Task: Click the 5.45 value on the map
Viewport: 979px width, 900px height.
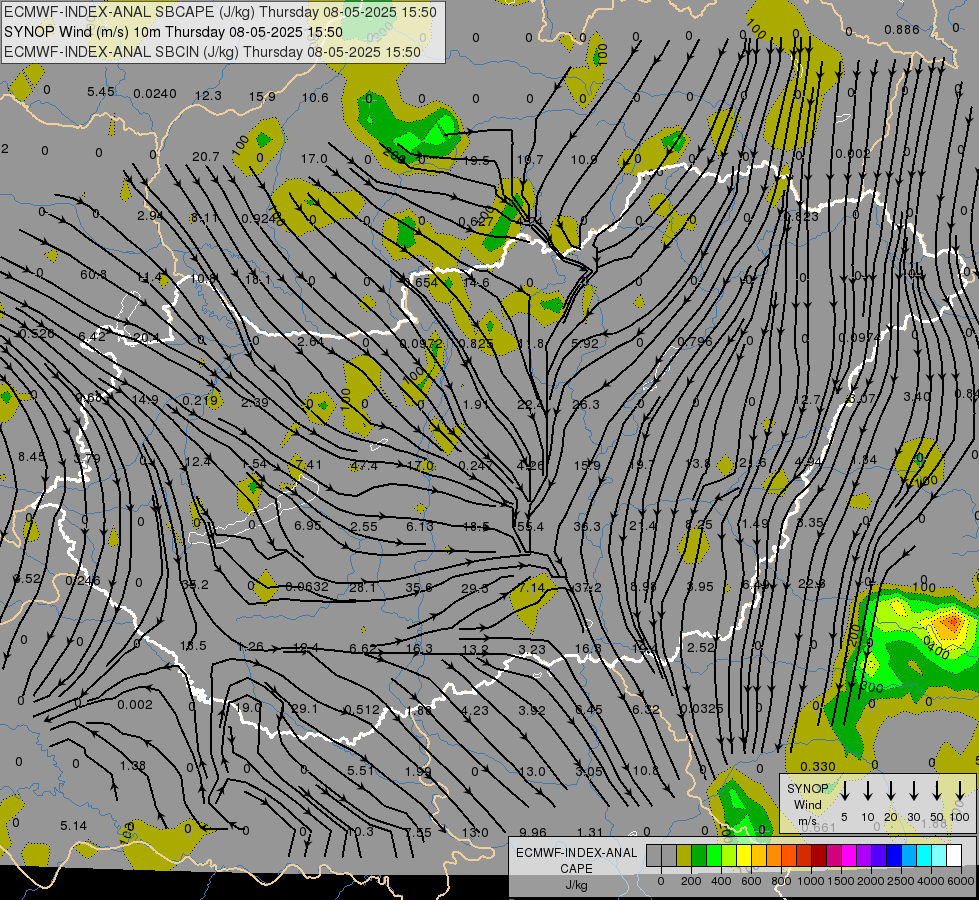Action: click(101, 92)
